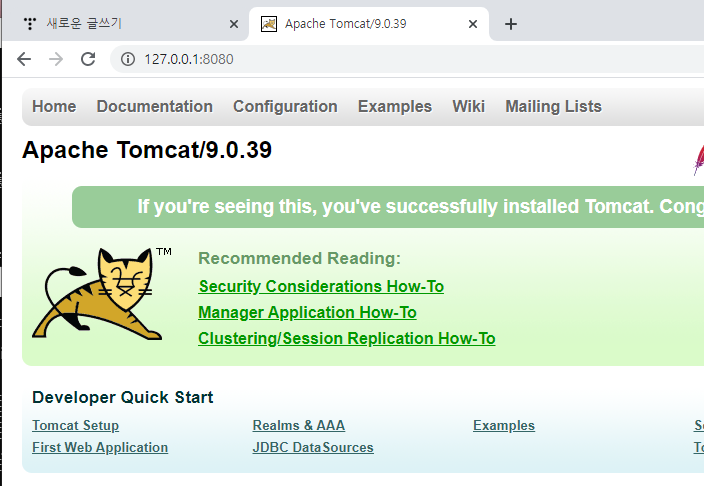
Task: Click the 새로운 글쓰기 tab favicon
Action: [30, 23]
